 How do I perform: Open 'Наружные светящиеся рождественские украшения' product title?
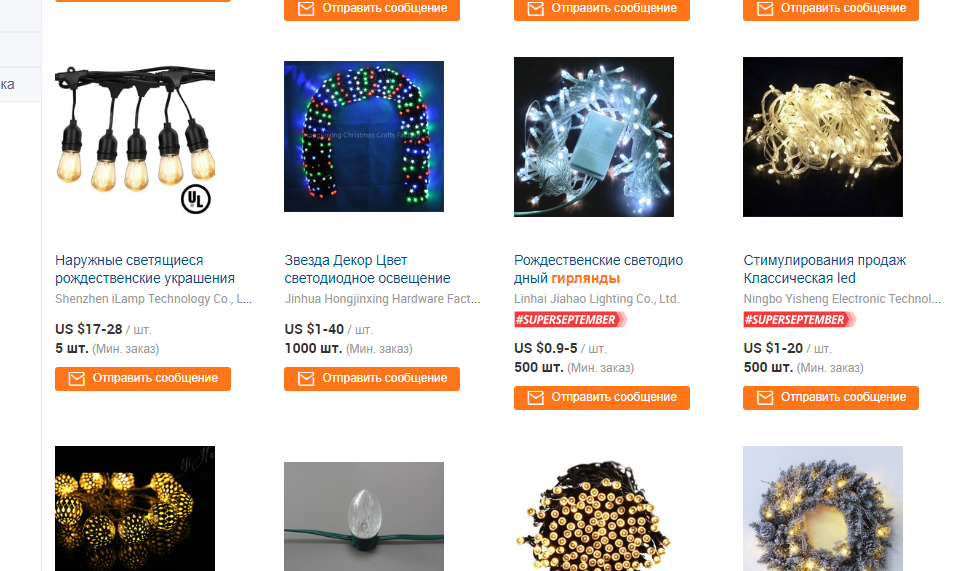coord(145,269)
